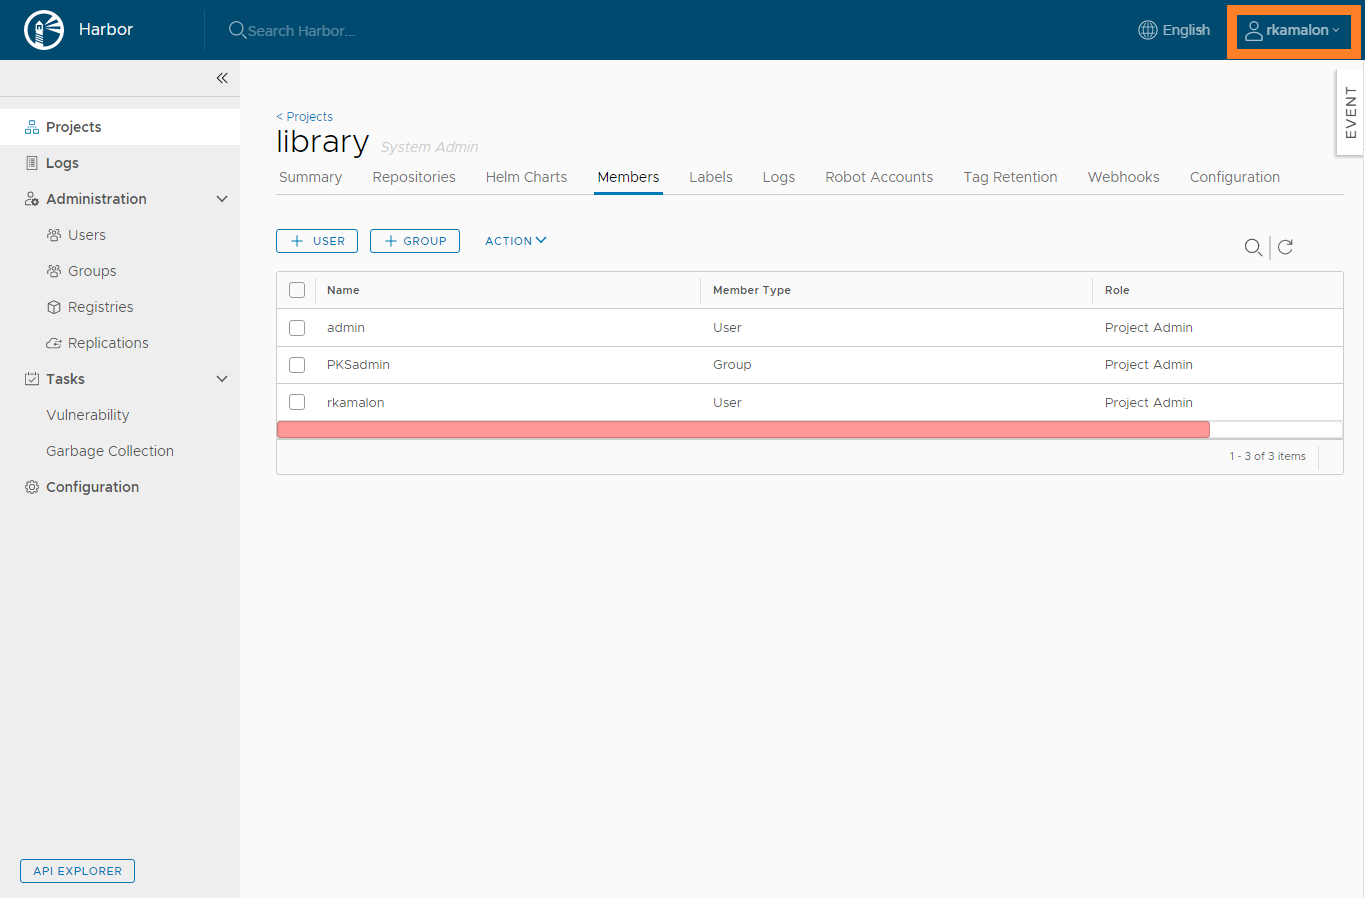Refresh the members list
Image resolution: width=1365 pixels, height=898 pixels.
coord(1286,247)
